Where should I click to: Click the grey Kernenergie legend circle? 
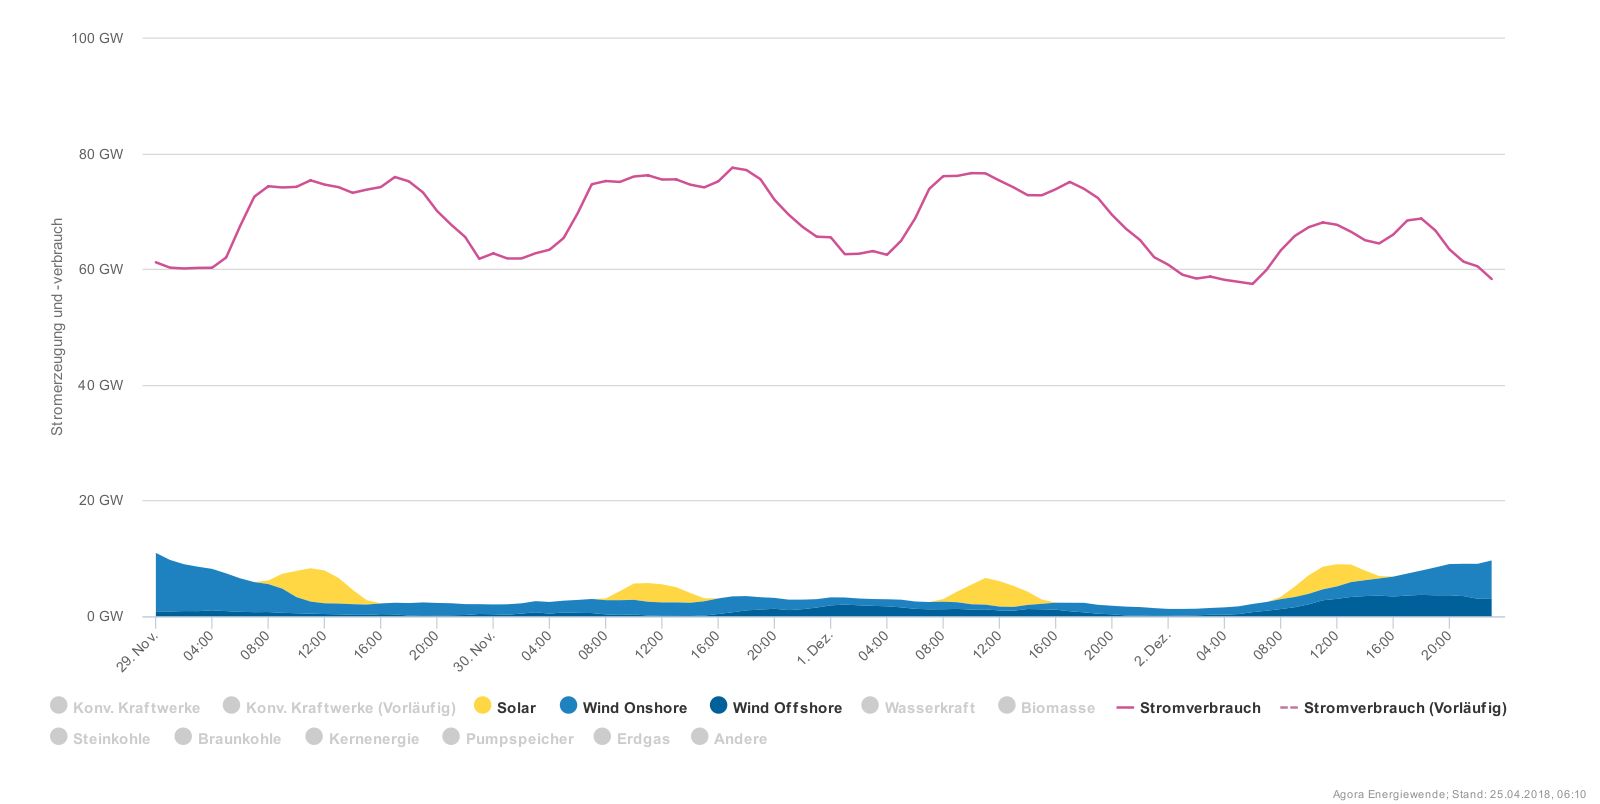(314, 737)
